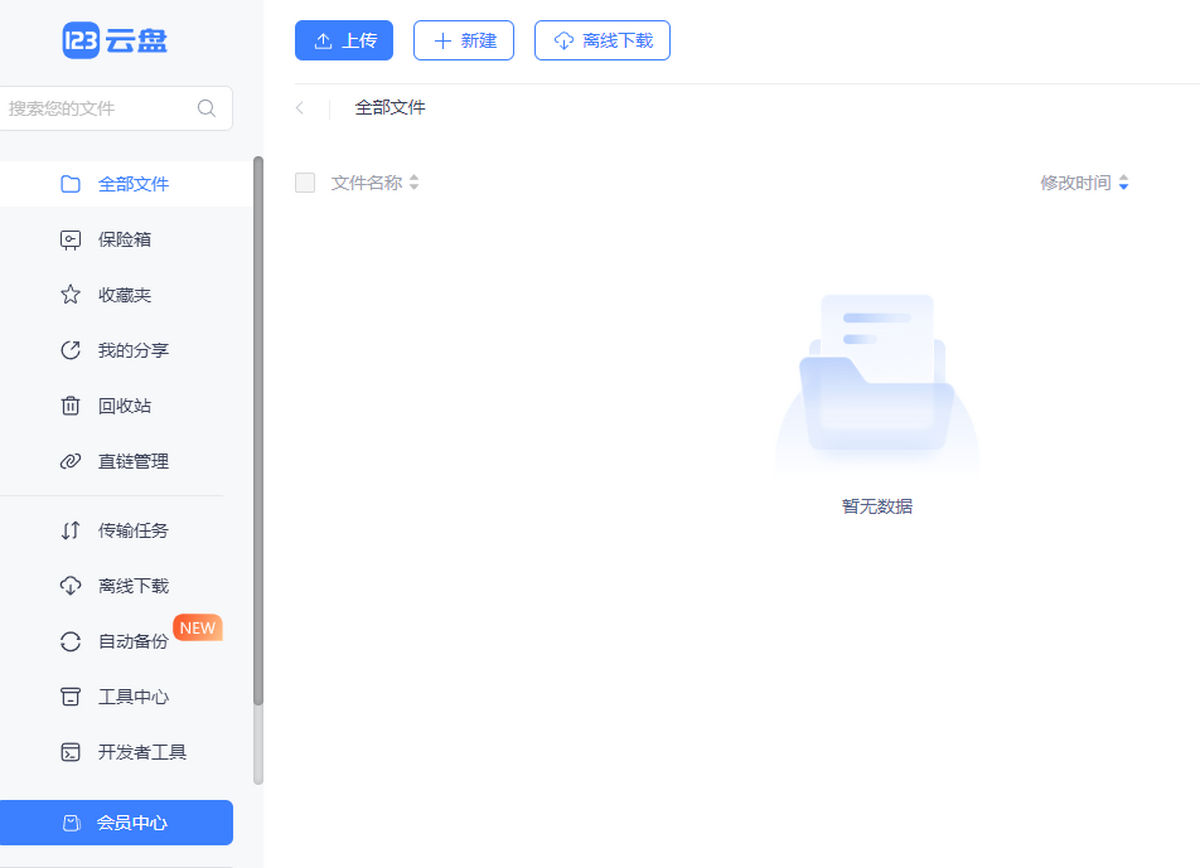
Task: Select all files with the header checkbox
Action: 305,182
